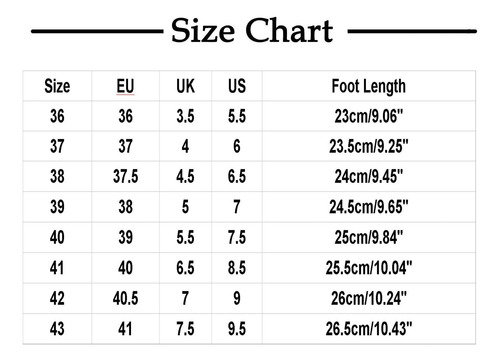The width and height of the screenshot is (500, 361).
Task: Select the 24.5cm/9.65" cell
Action: [x=369, y=207]
